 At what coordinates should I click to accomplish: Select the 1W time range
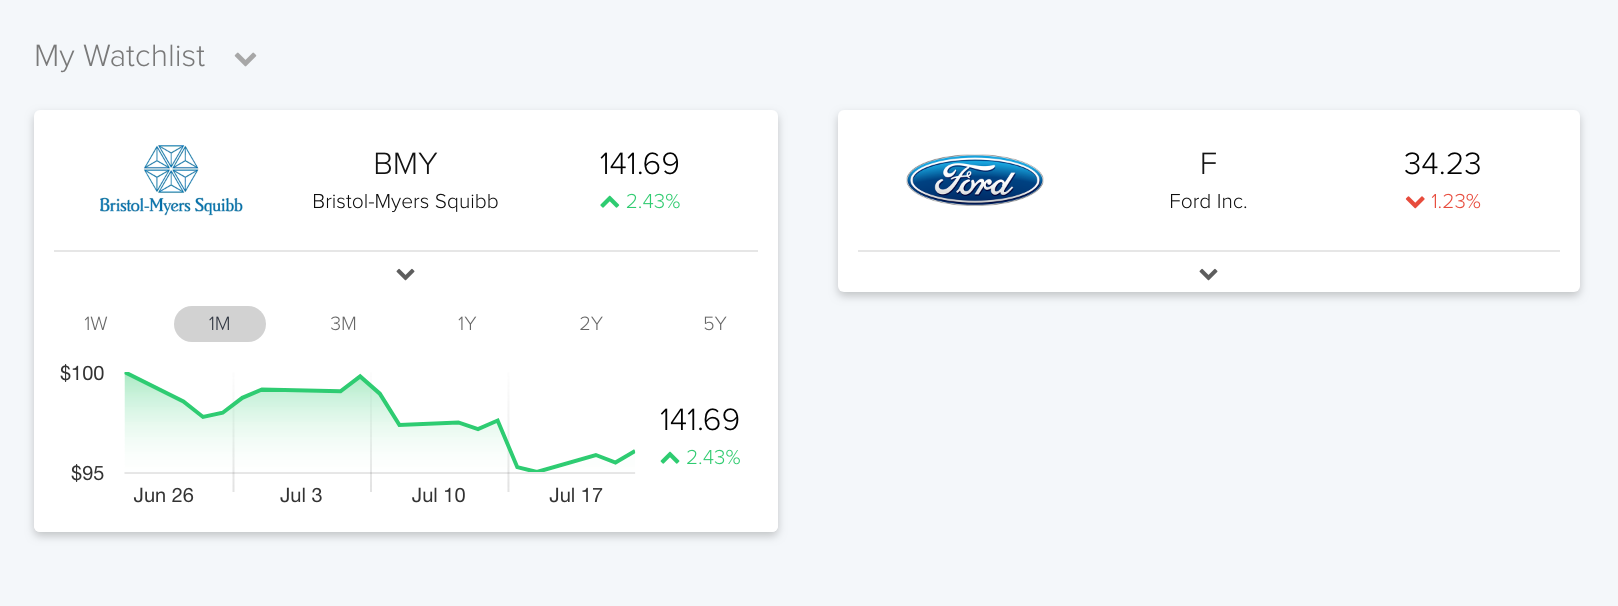(x=96, y=324)
